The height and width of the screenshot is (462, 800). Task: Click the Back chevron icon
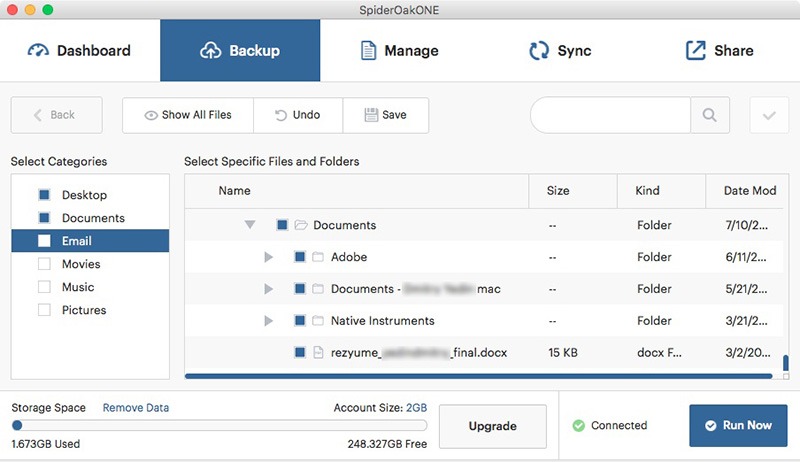point(37,115)
